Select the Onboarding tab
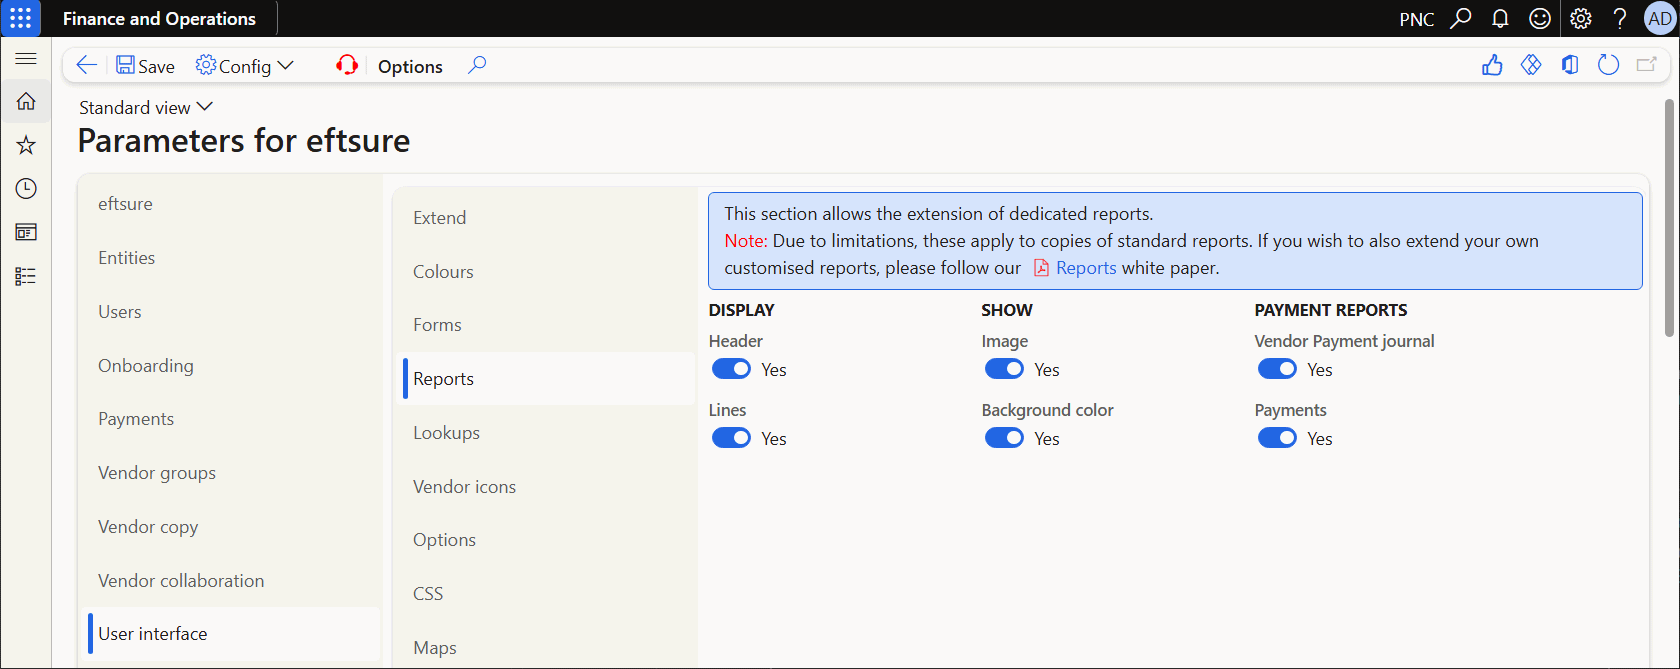Viewport: 1680px width, 669px height. click(230, 366)
